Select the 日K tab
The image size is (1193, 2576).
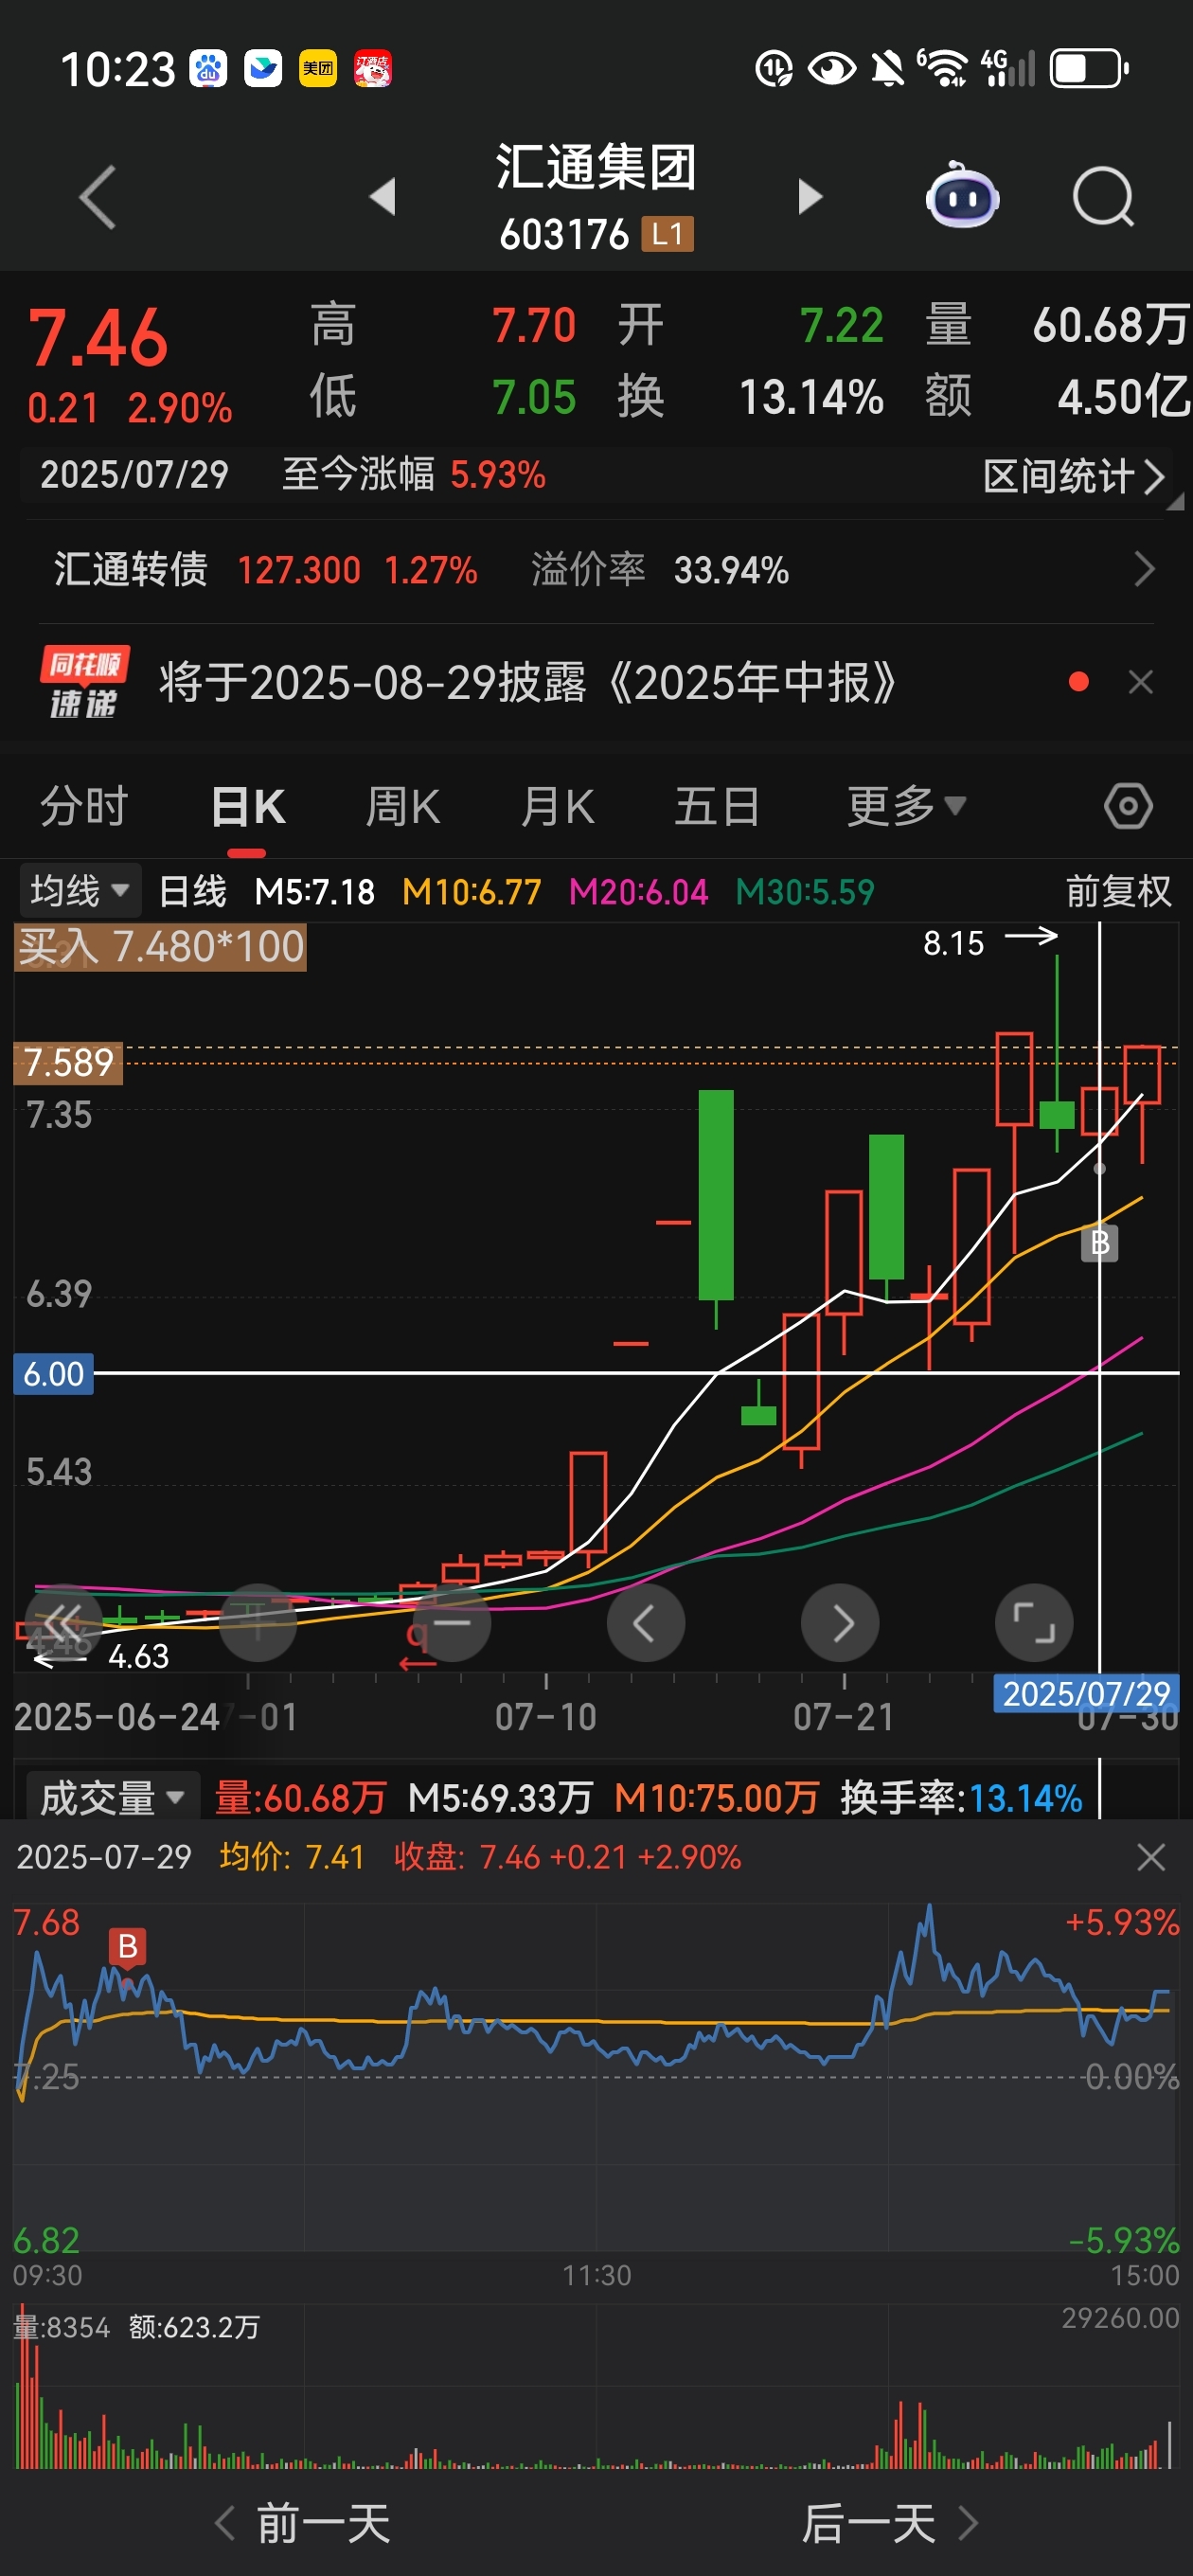coord(247,806)
